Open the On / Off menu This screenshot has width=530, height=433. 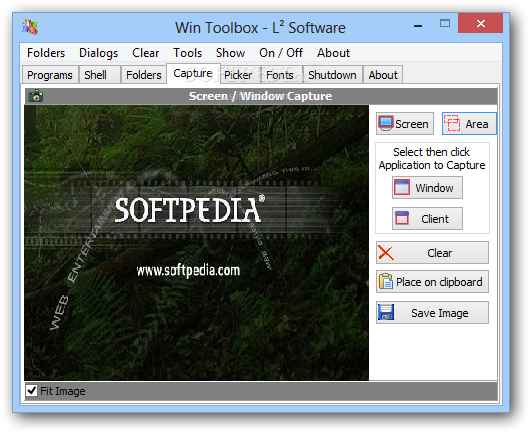(x=281, y=53)
